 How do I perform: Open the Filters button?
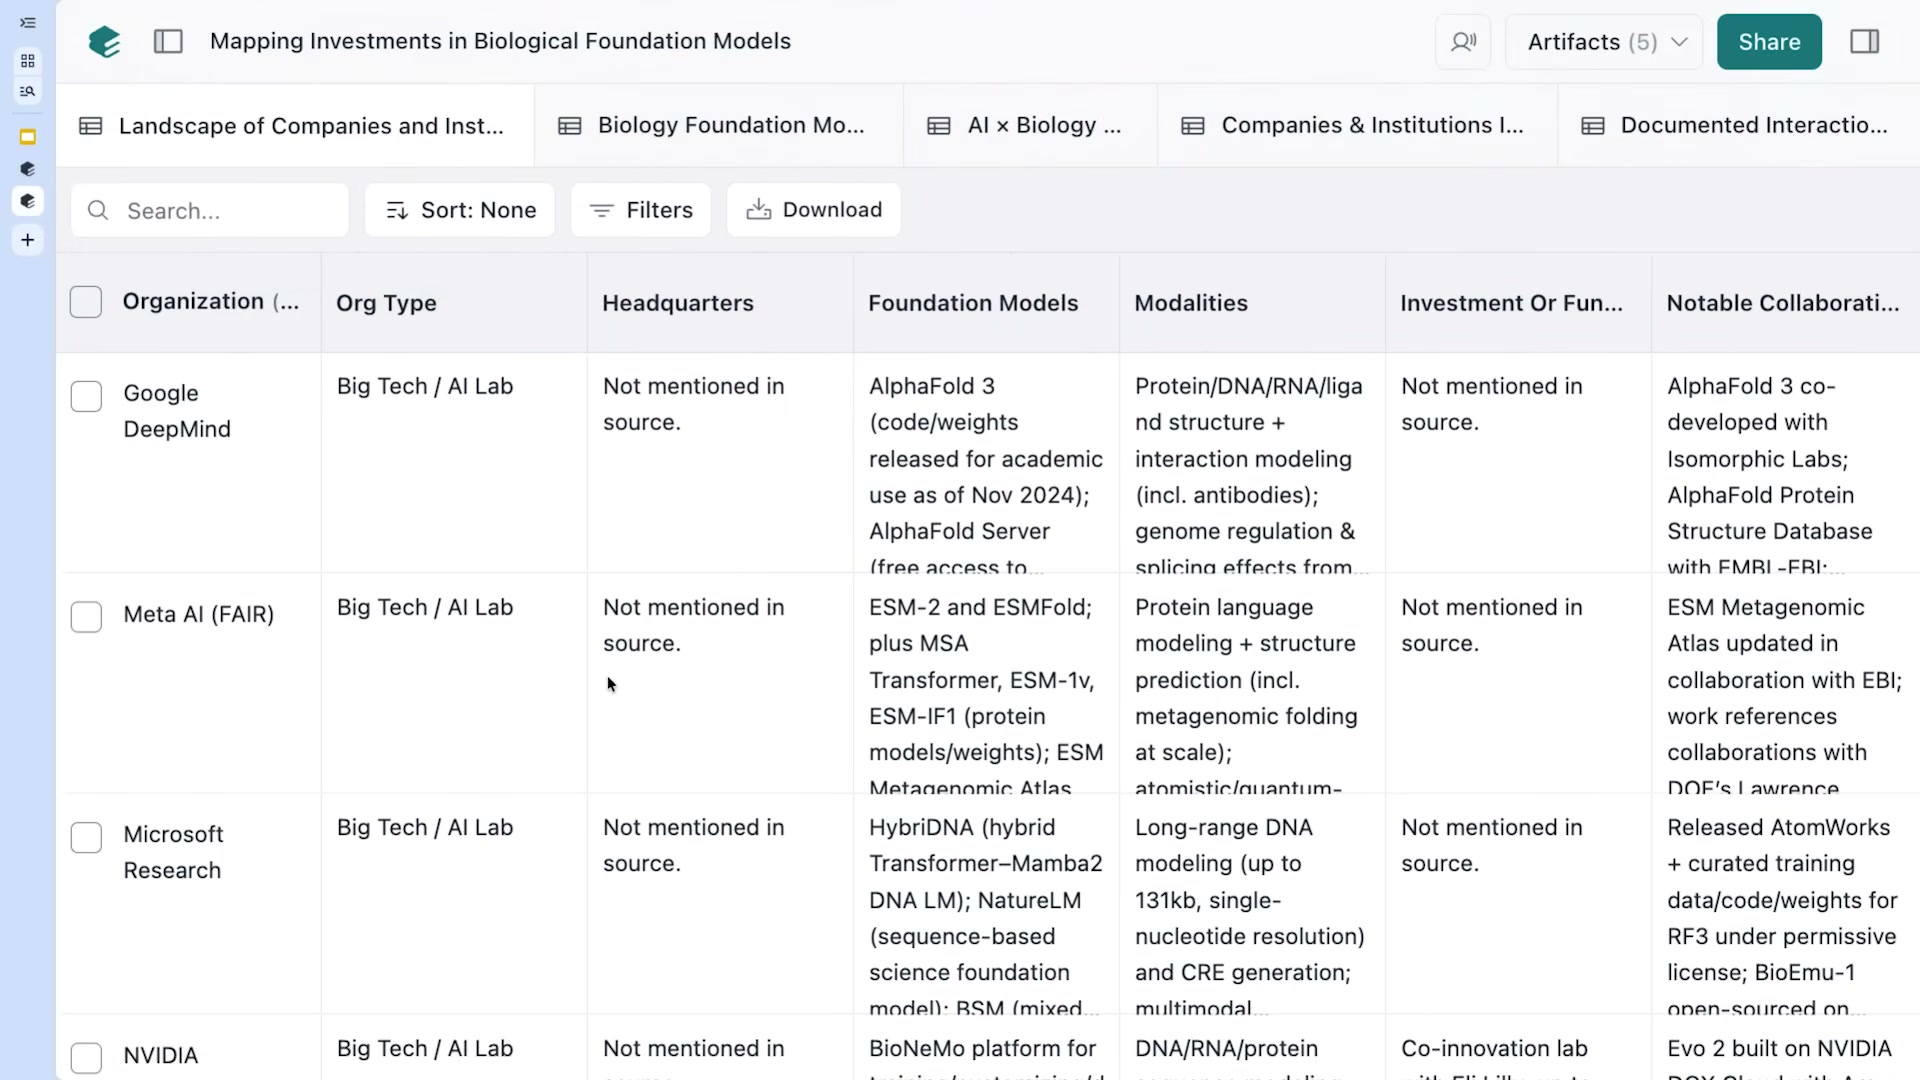641,210
